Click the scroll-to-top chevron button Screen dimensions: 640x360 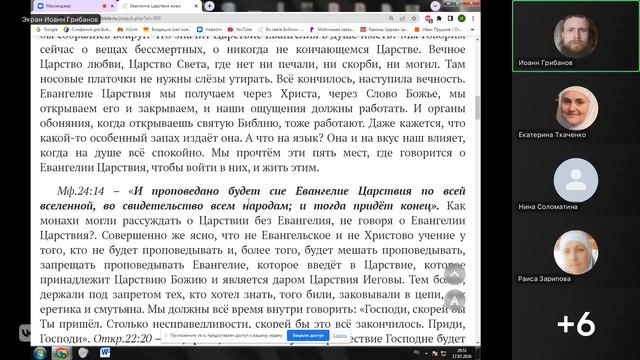click(454, 274)
